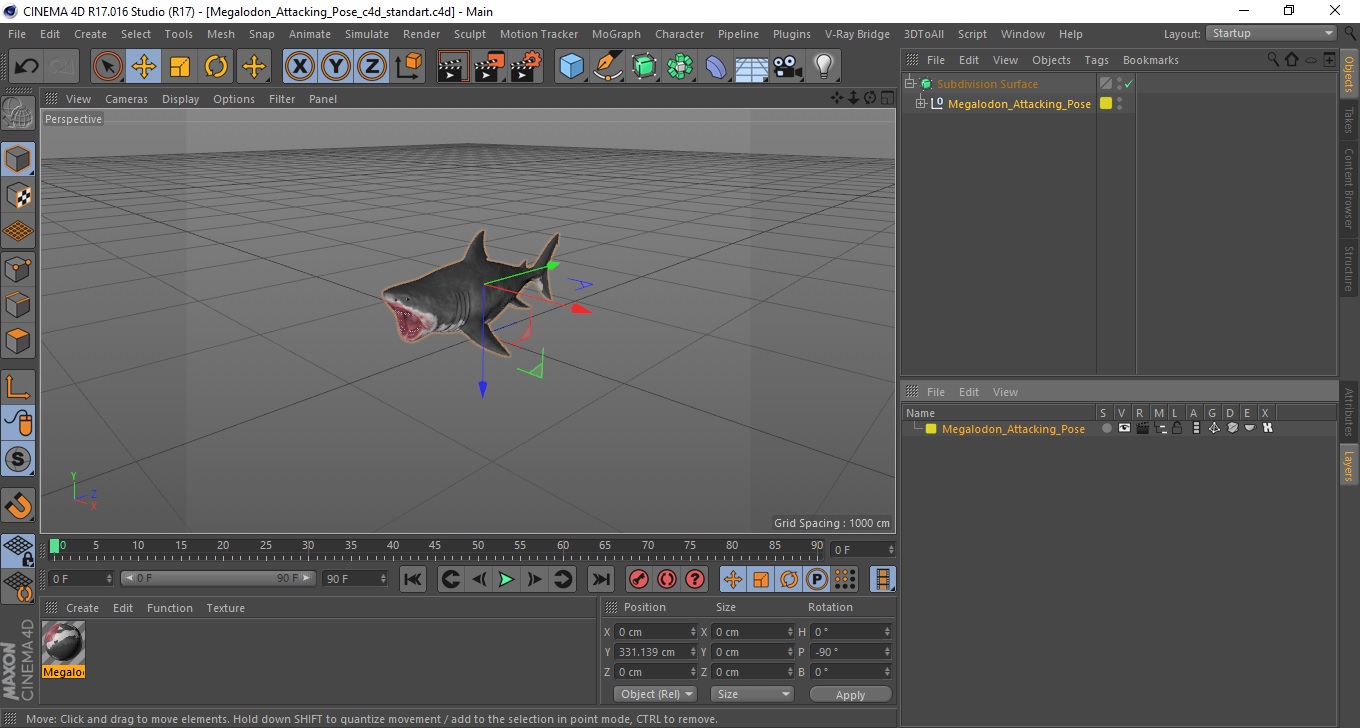Go to start of animation
Viewport: 1360px width, 728px height.
(412, 579)
